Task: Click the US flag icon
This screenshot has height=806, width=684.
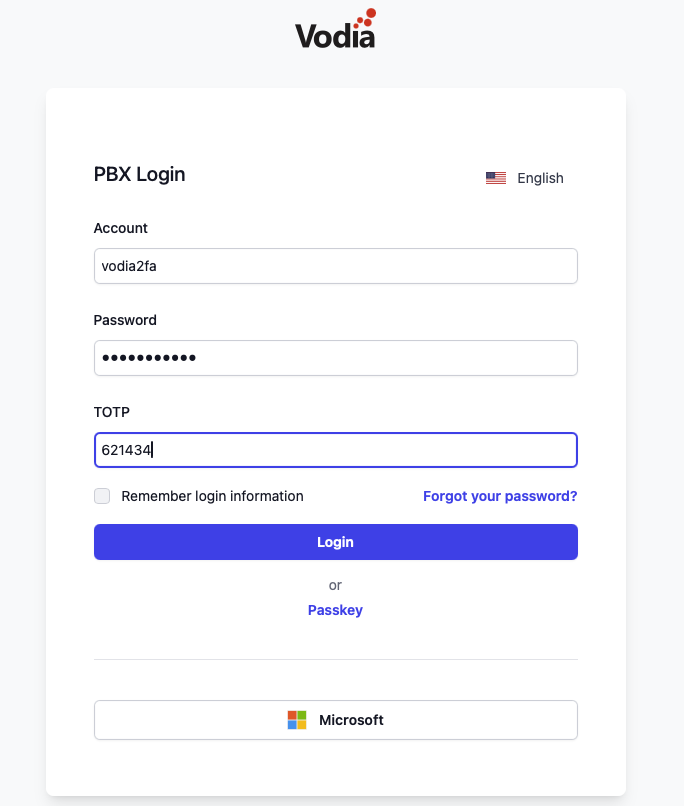Action: click(496, 178)
